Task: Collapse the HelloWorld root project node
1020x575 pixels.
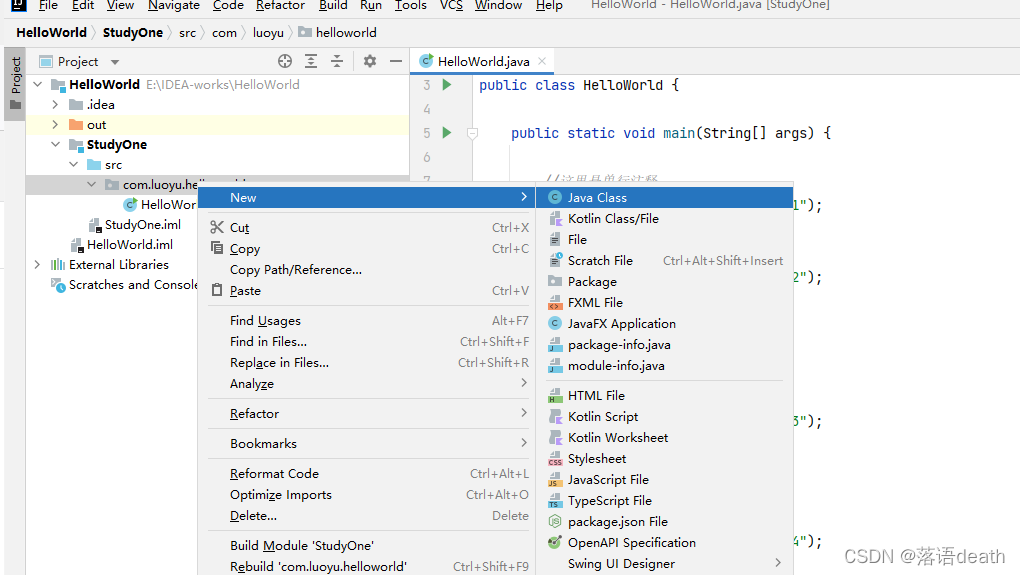Action: coord(38,85)
